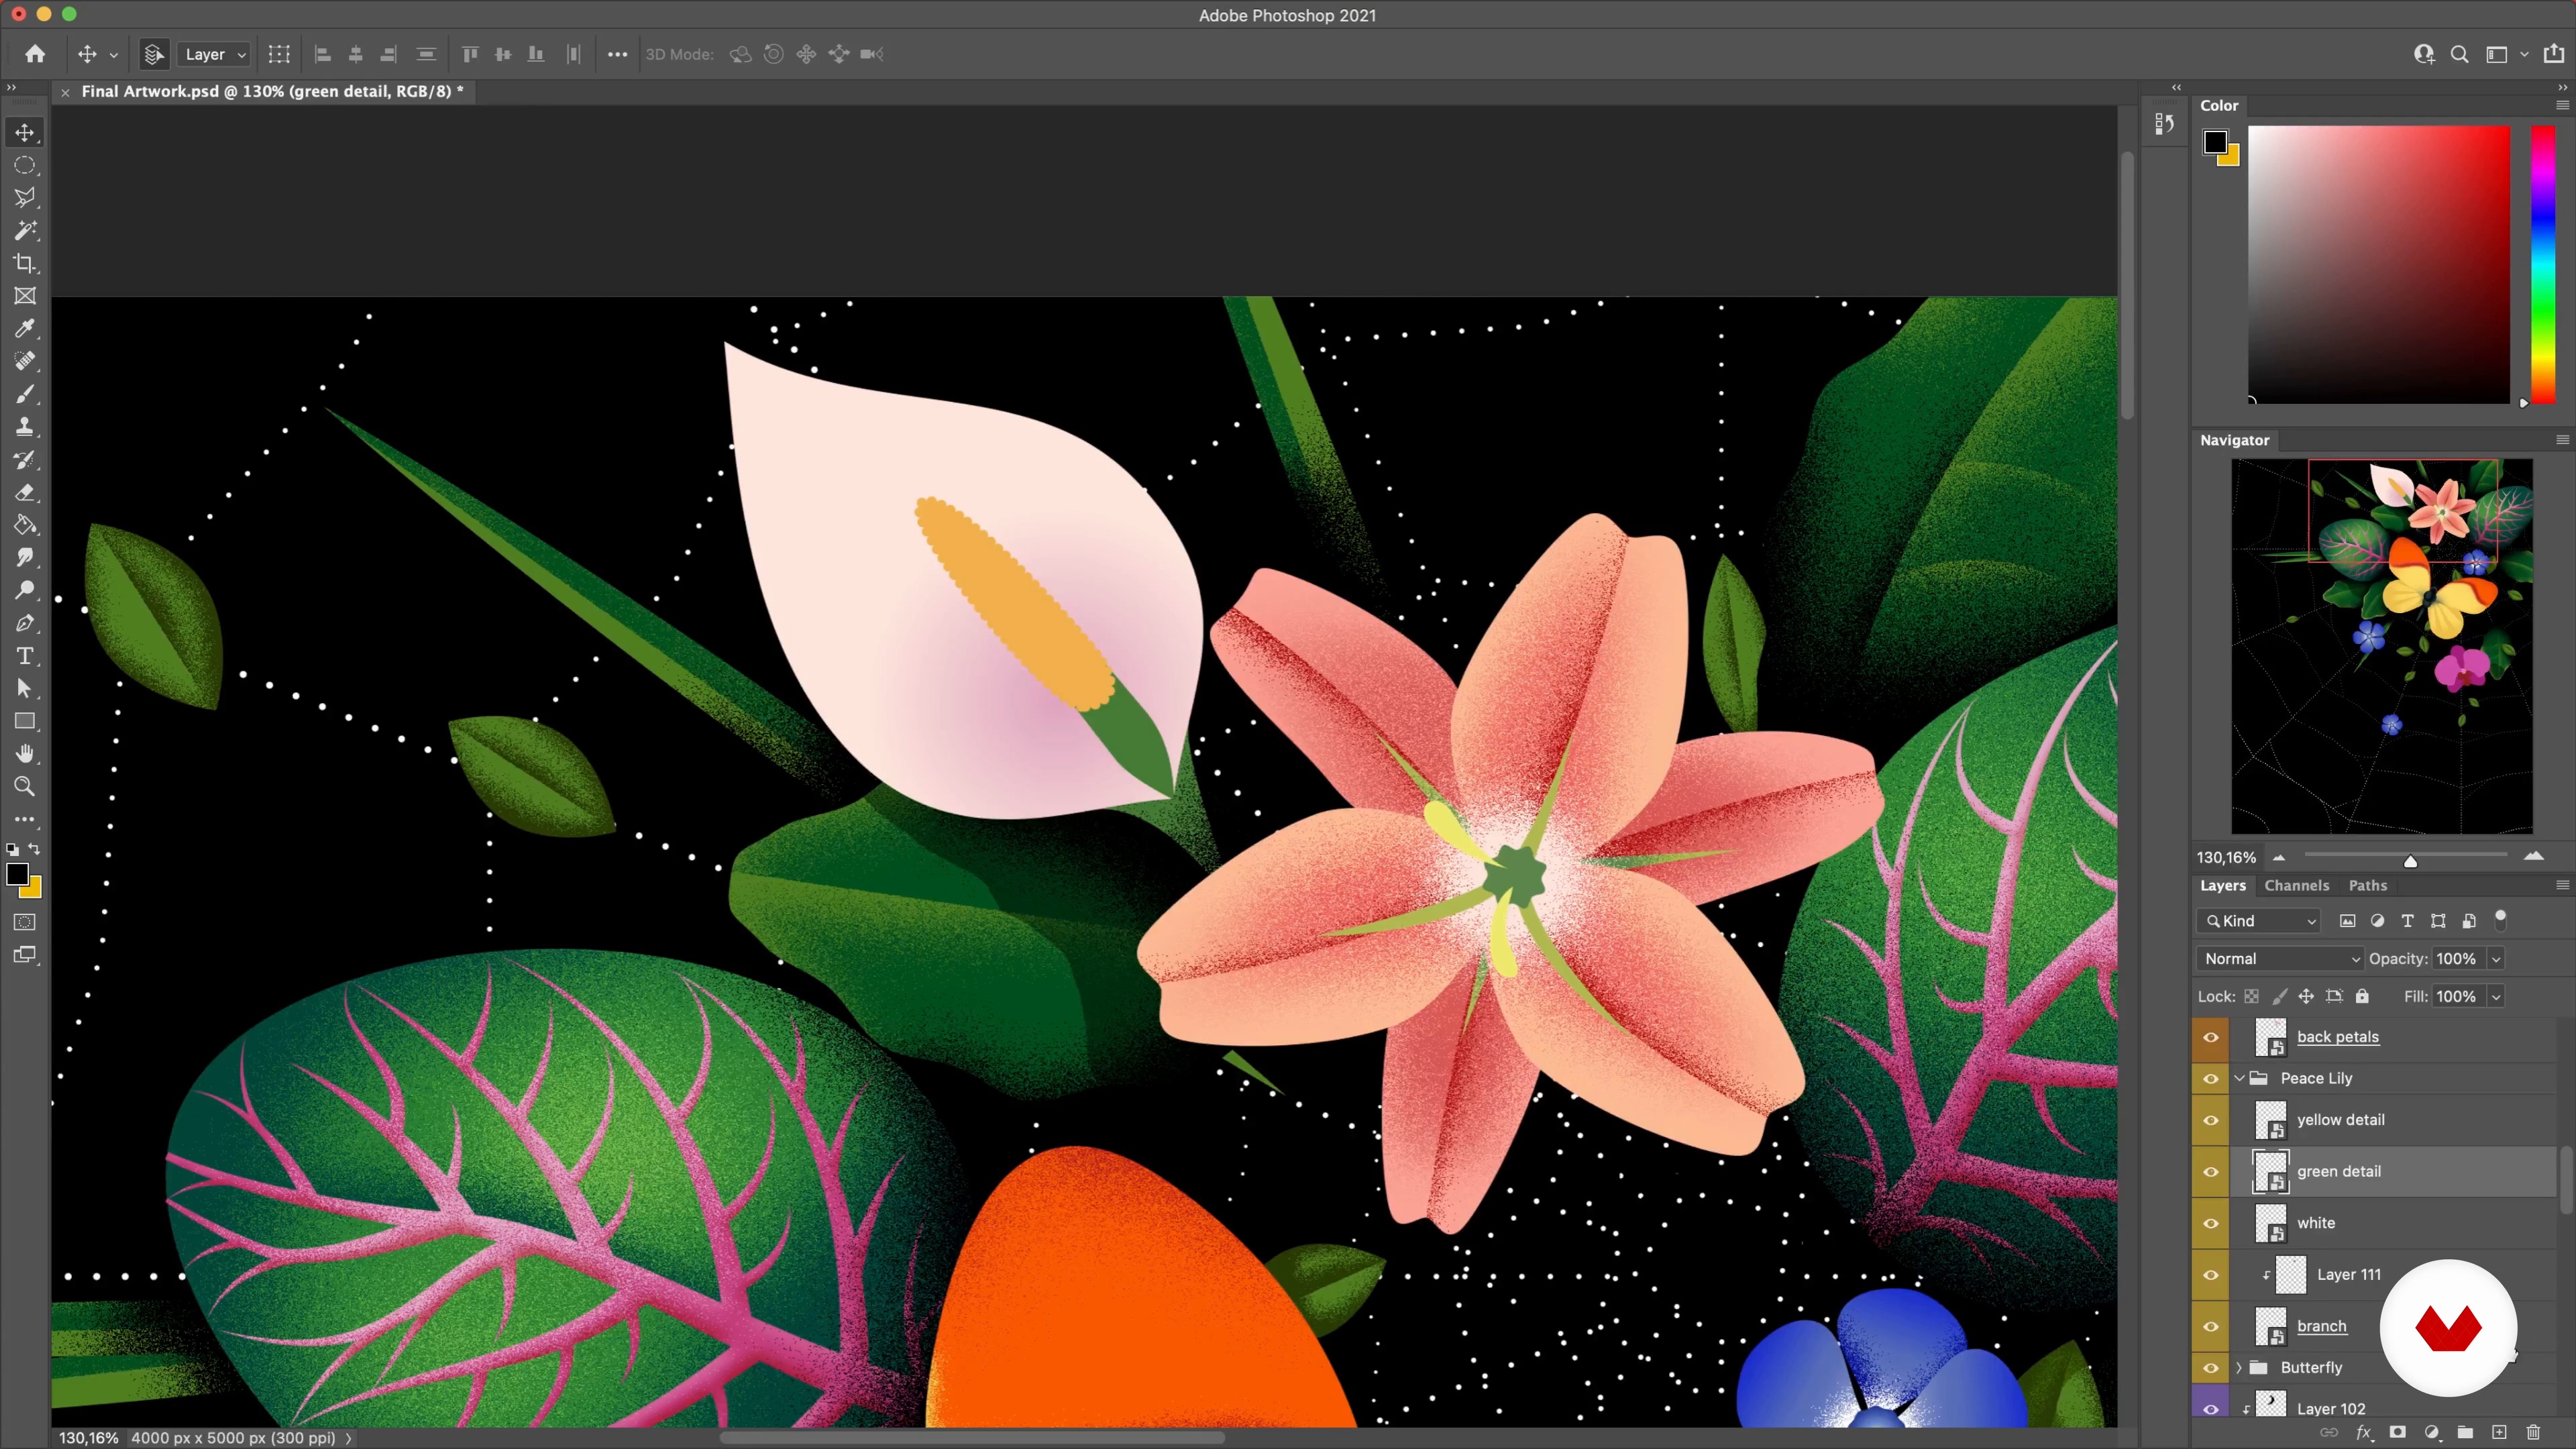Select the Dodge tool
The image size is (2576, 1449).
tap(25, 590)
